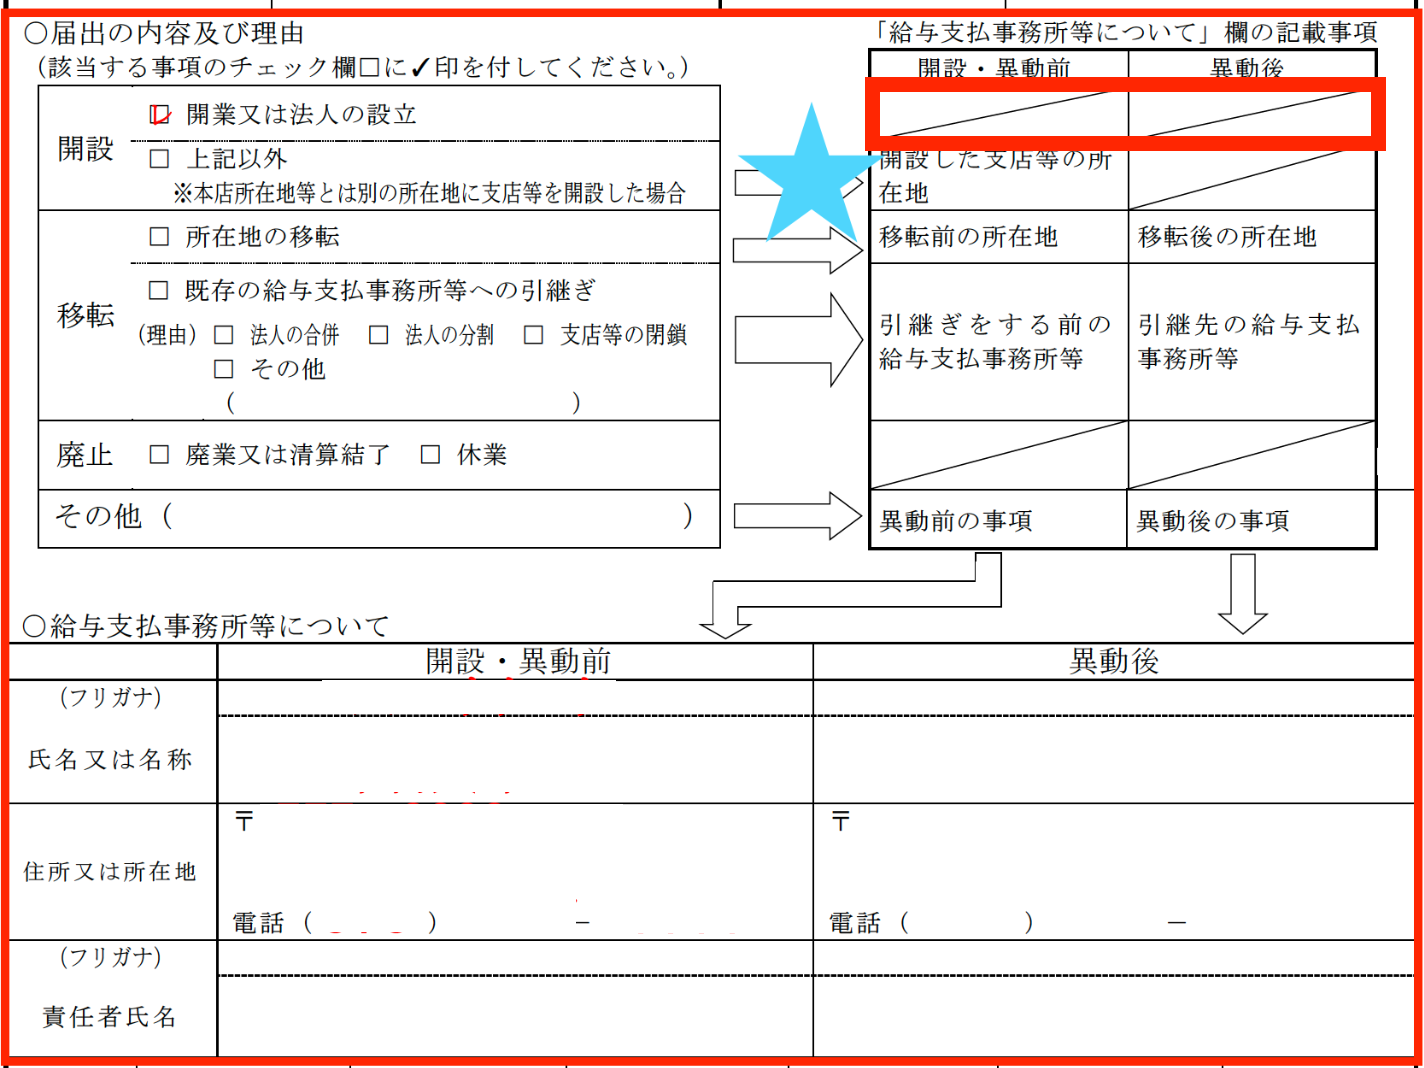This screenshot has height=1068, width=1424.
Task: Click the ※本店所在地等とは別の所在地 note
Action: point(429,193)
